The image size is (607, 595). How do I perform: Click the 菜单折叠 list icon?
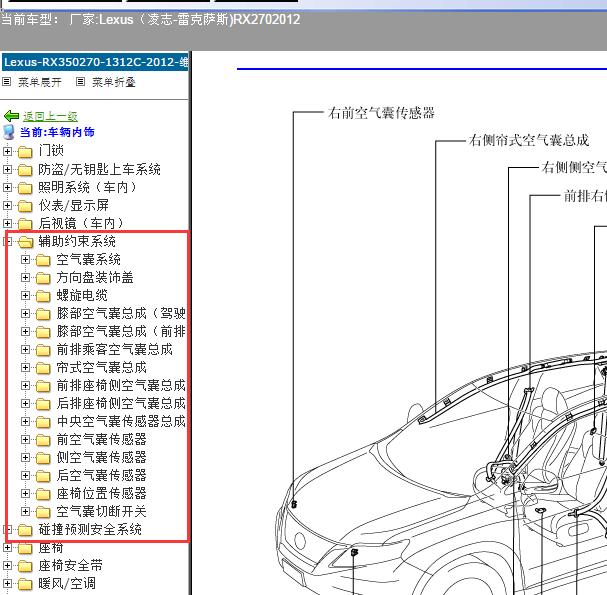point(80,82)
